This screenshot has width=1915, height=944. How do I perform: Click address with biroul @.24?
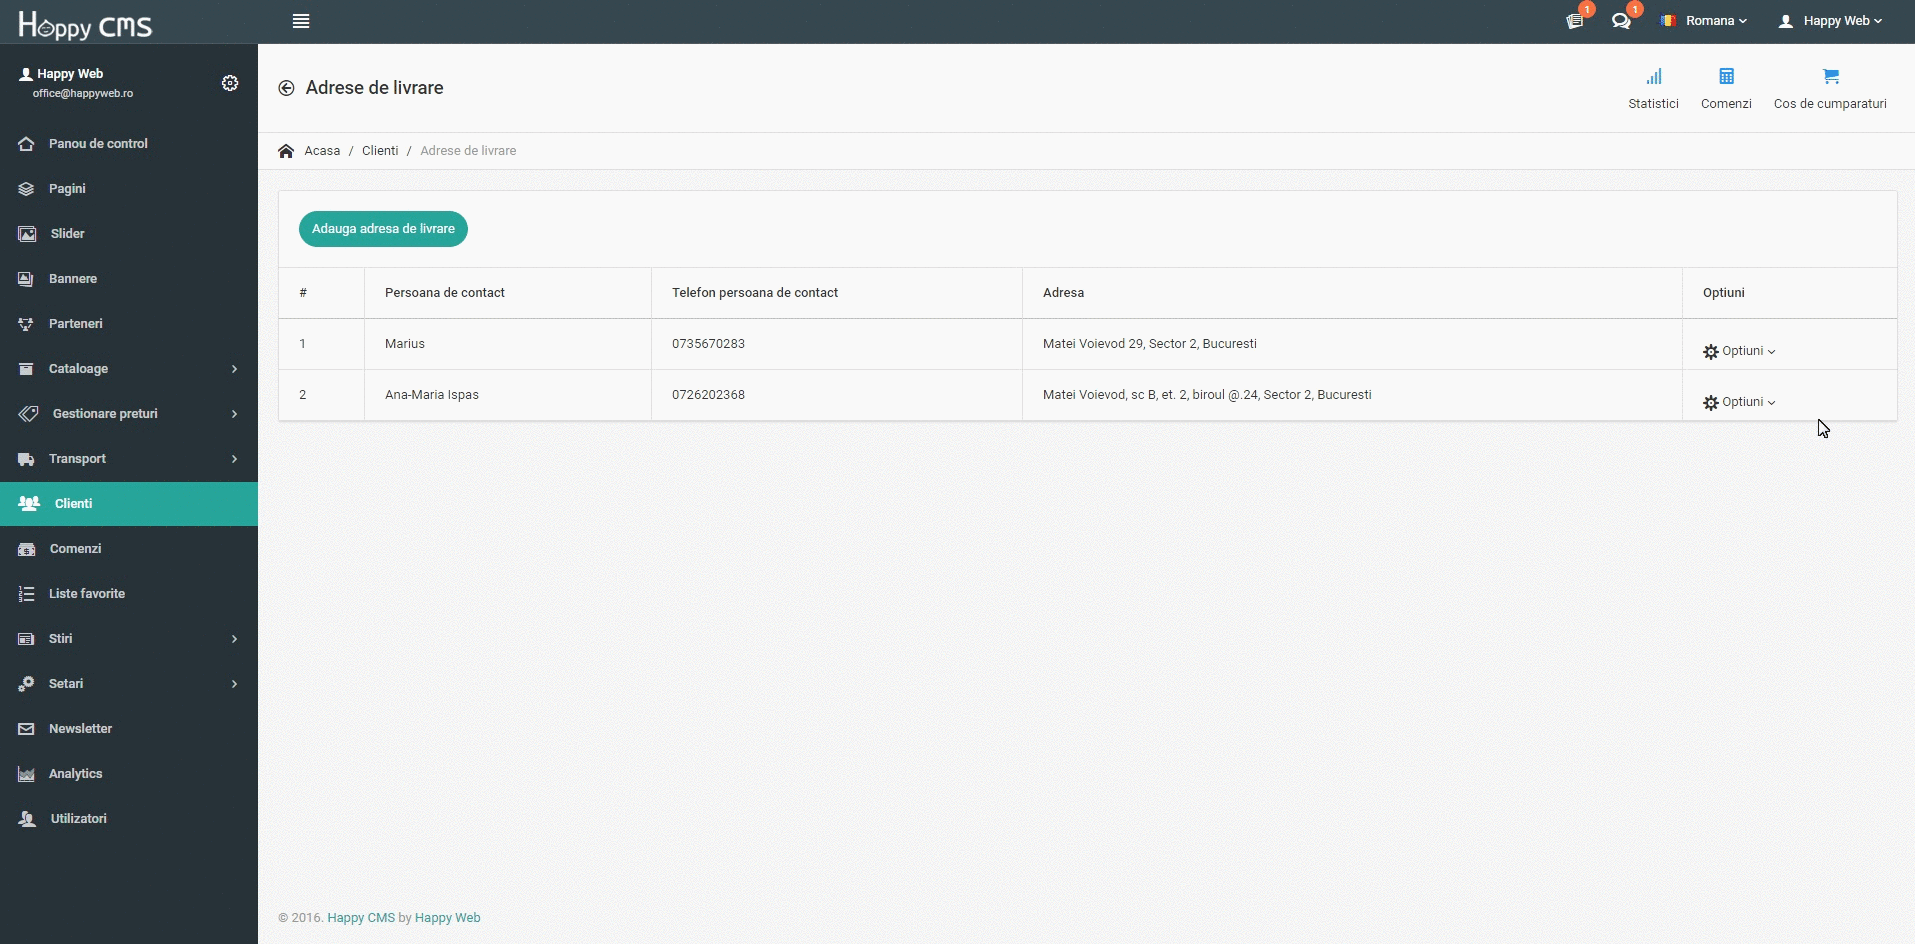pyautogui.click(x=1207, y=395)
